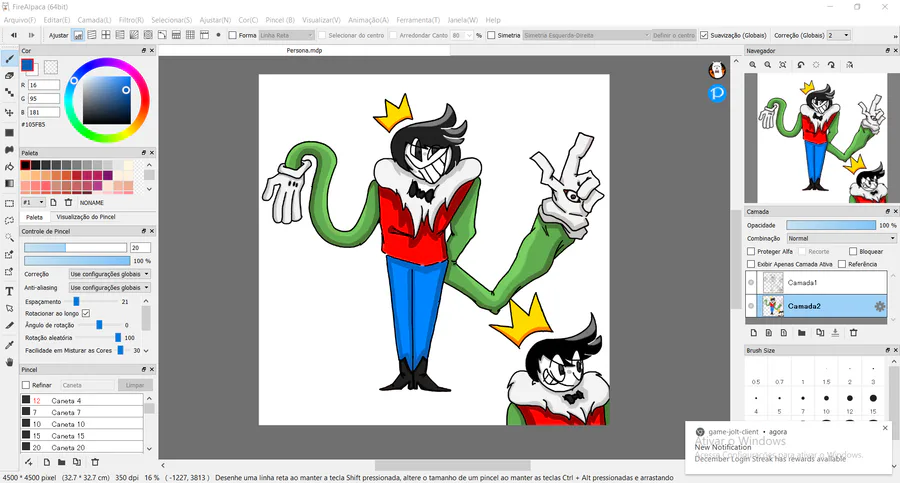Delete the selected layer with trash icon

(854, 333)
